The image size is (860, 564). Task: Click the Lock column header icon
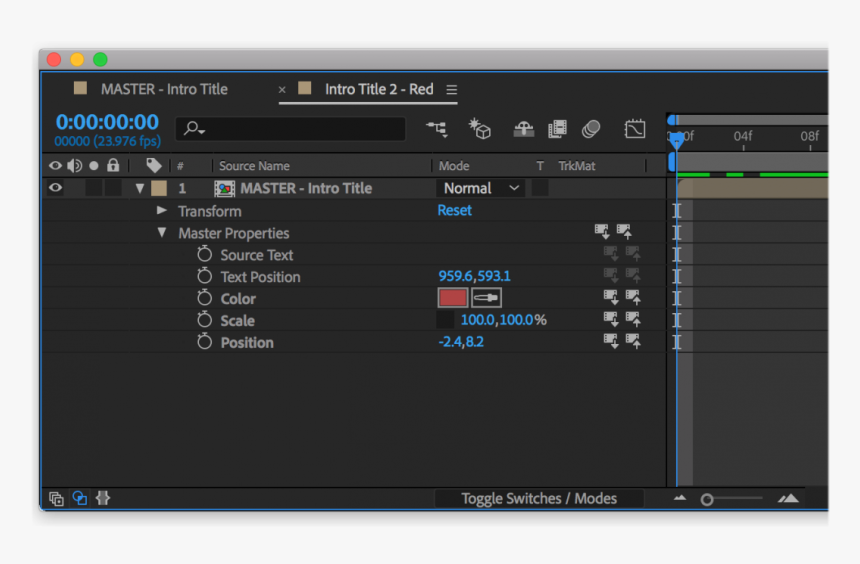point(113,165)
